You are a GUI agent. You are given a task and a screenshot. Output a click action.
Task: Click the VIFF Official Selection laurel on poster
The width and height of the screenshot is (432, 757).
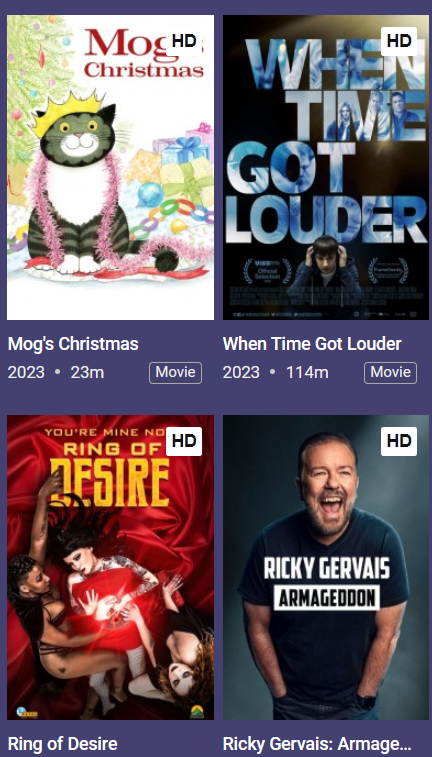[x=267, y=272]
